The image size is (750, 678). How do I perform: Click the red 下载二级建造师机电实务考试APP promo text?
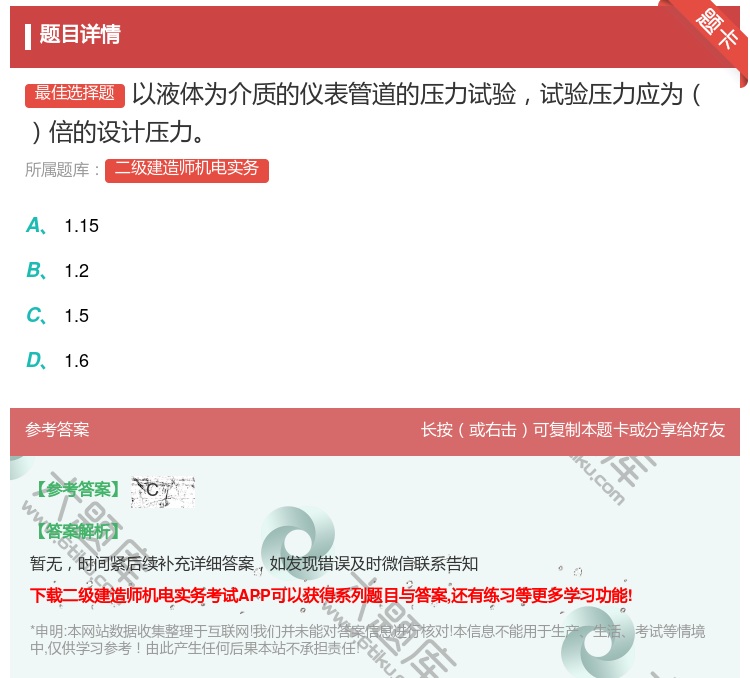point(331,595)
